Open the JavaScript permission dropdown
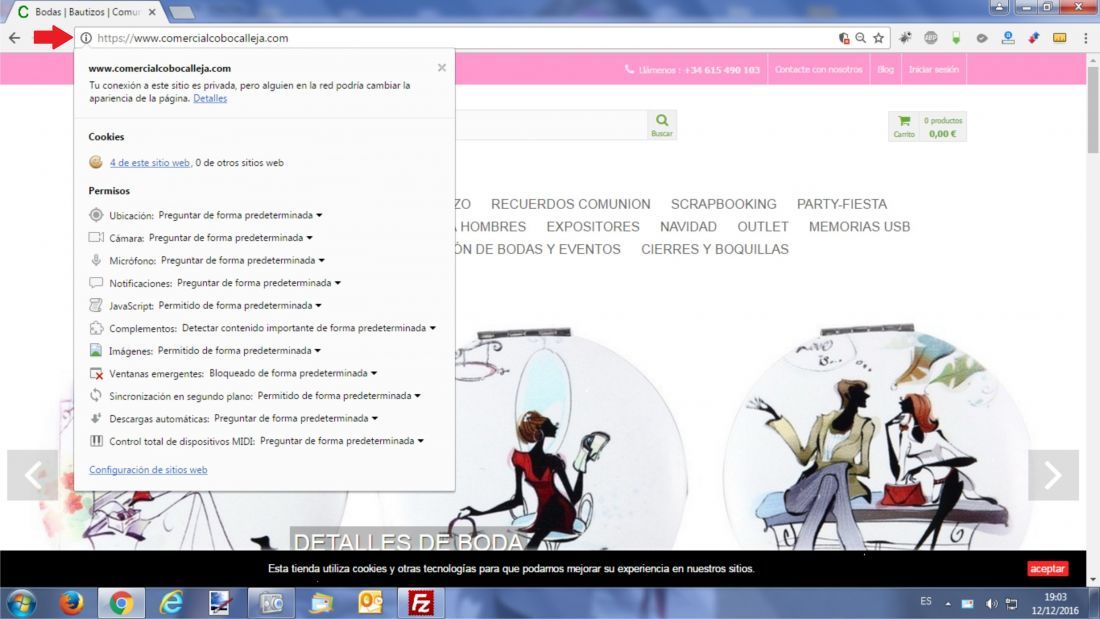The width and height of the screenshot is (1100, 619). [x=240, y=305]
